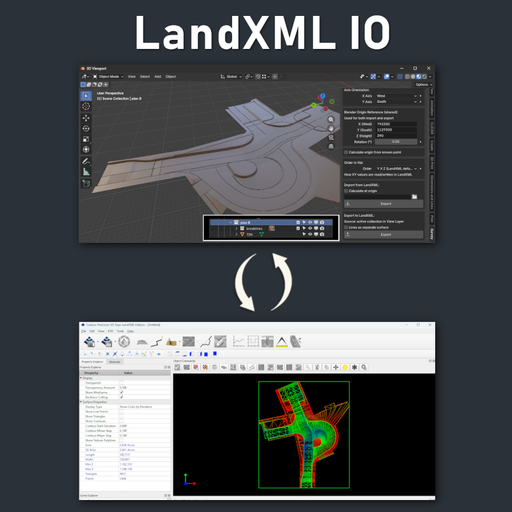
Task: Select the Annotate tool in Blender
Action: coord(86,161)
